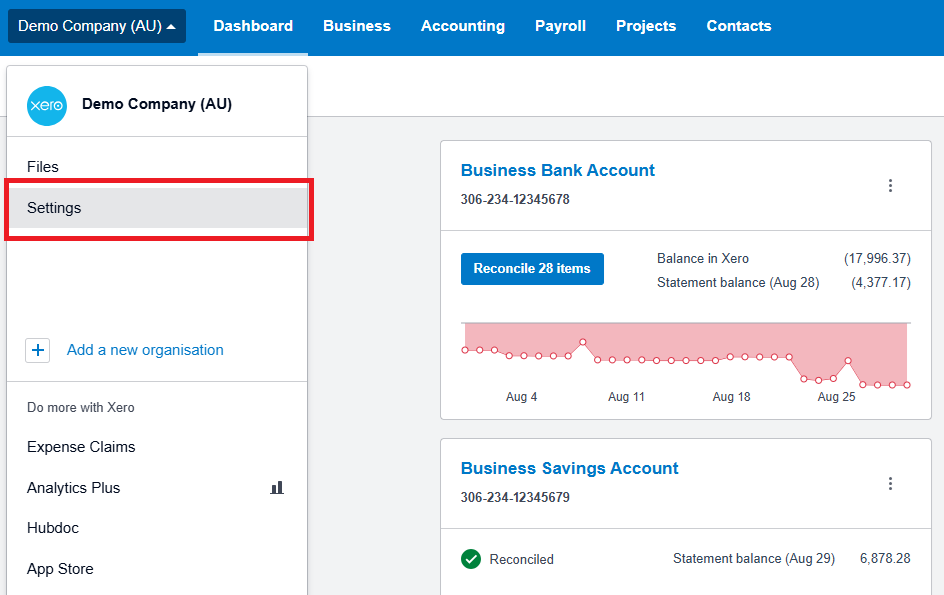This screenshot has width=944, height=595.
Task: Open Expense Claims
Action: pyautogui.click(x=81, y=447)
